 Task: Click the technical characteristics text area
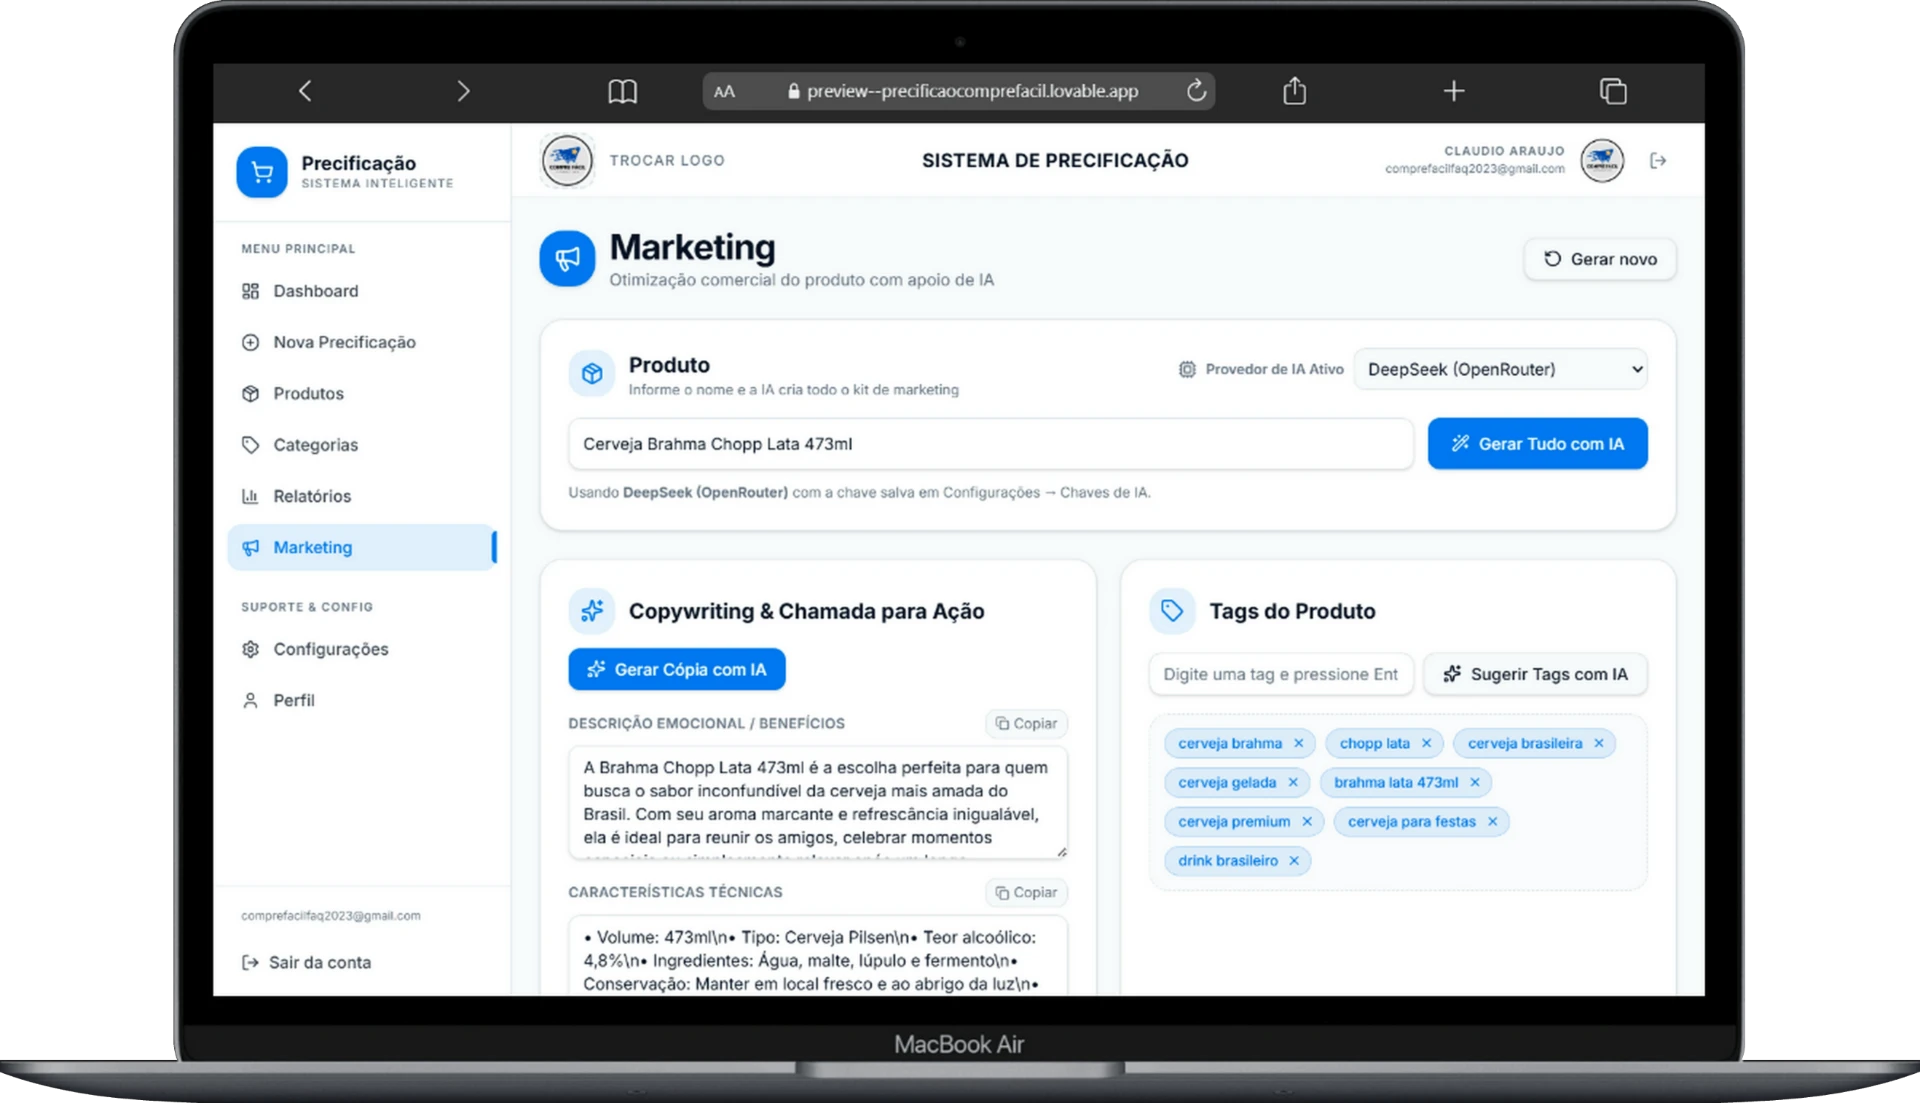click(818, 956)
